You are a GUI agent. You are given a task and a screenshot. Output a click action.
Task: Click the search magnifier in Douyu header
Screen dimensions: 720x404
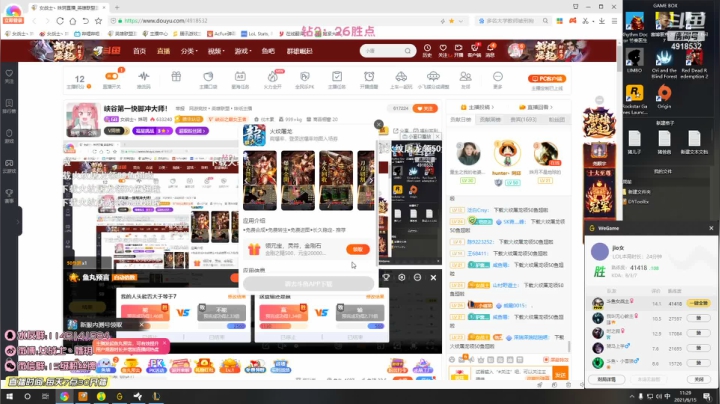[x=408, y=50]
